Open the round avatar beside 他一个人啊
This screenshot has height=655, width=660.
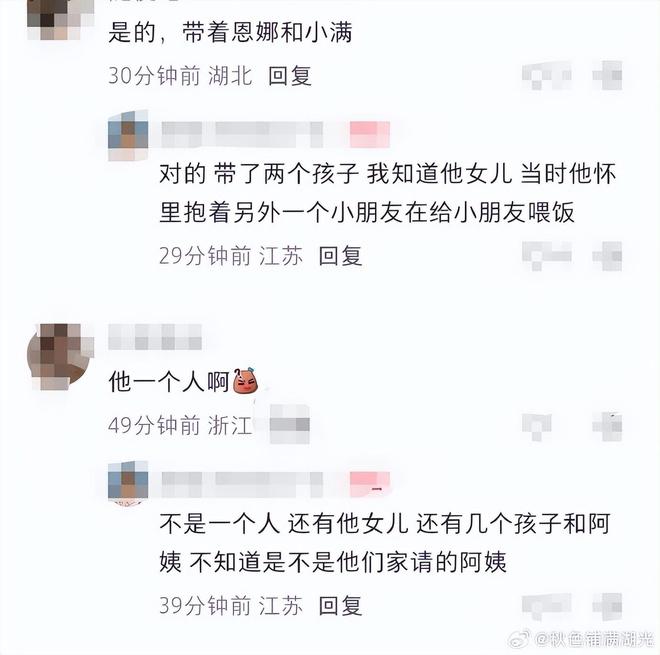click(61, 357)
